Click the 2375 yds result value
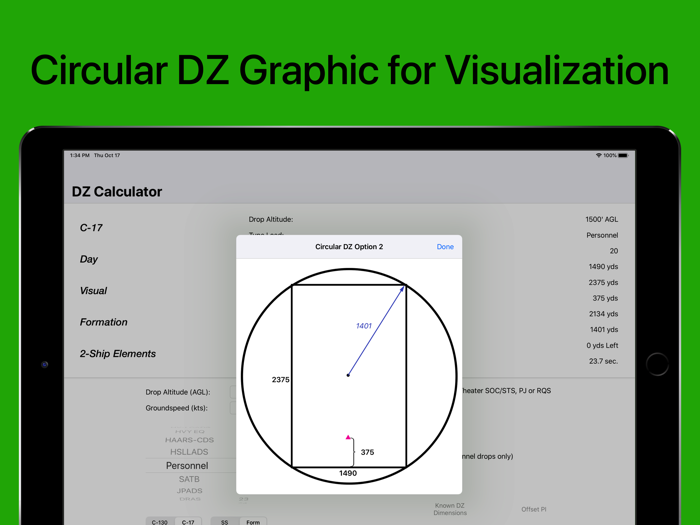700x525 pixels. click(x=603, y=282)
